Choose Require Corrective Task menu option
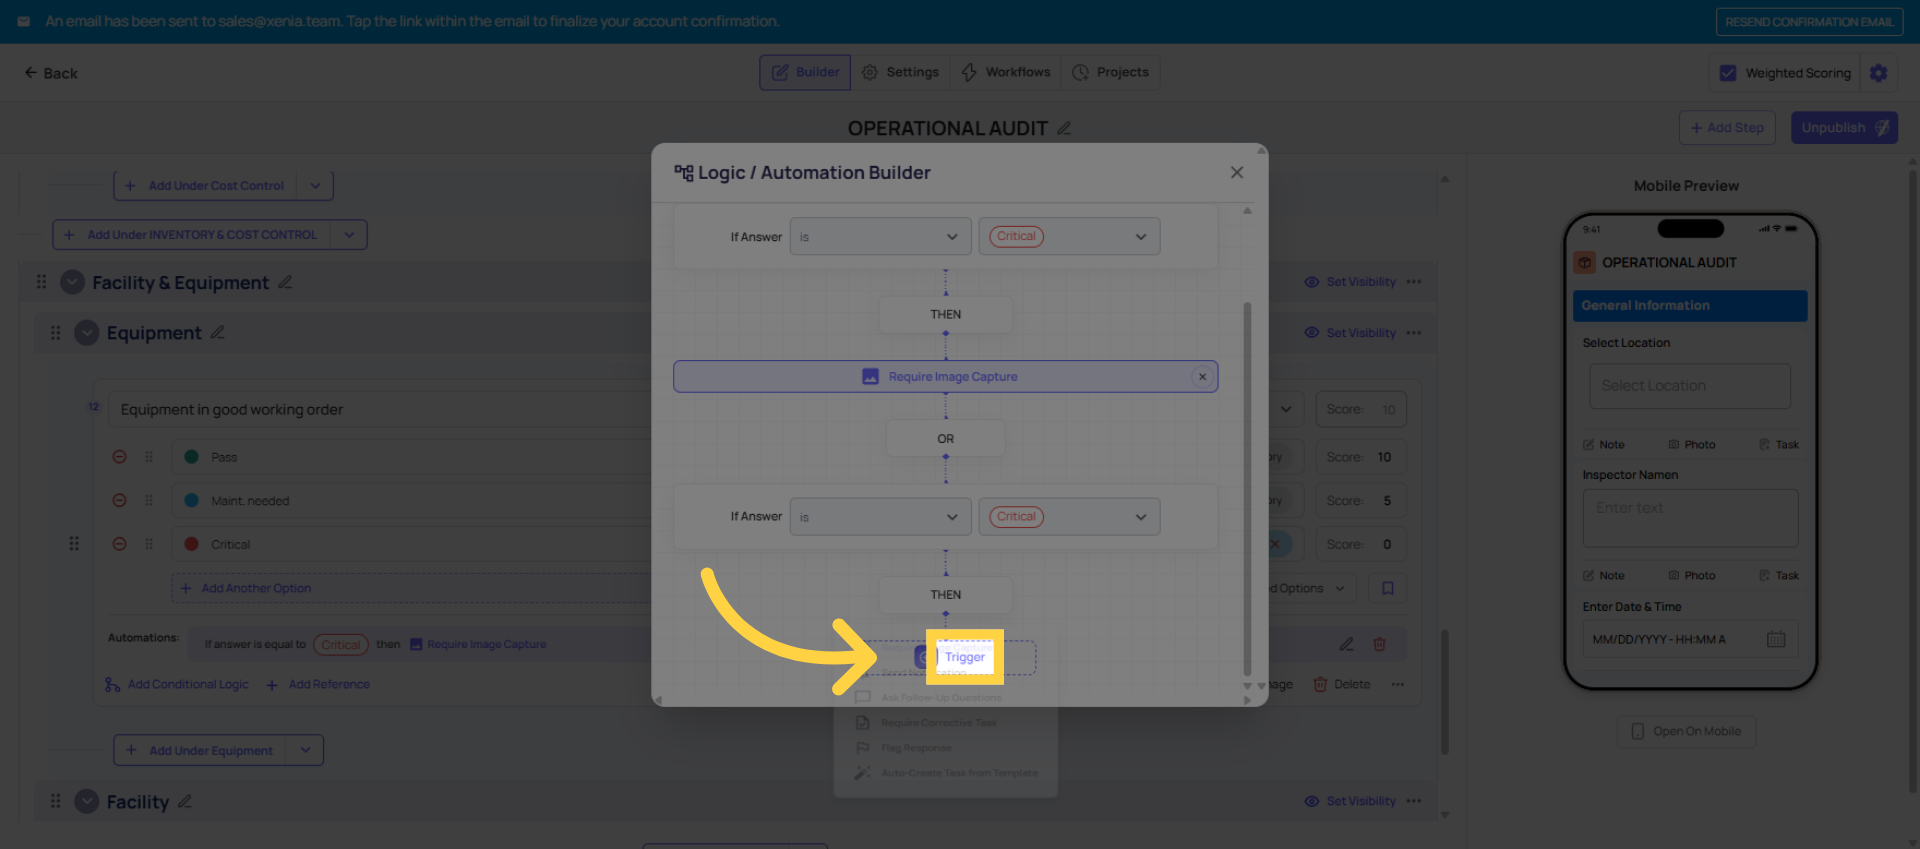1920x849 pixels. 939,723
